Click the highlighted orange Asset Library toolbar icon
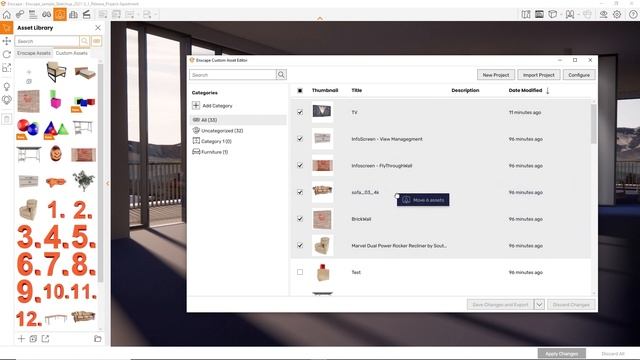The height and width of the screenshot is (360, 640). point(60,15)
